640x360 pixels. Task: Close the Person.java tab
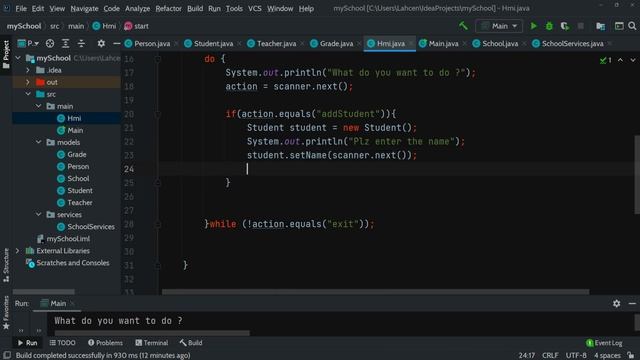pos(176,44)
